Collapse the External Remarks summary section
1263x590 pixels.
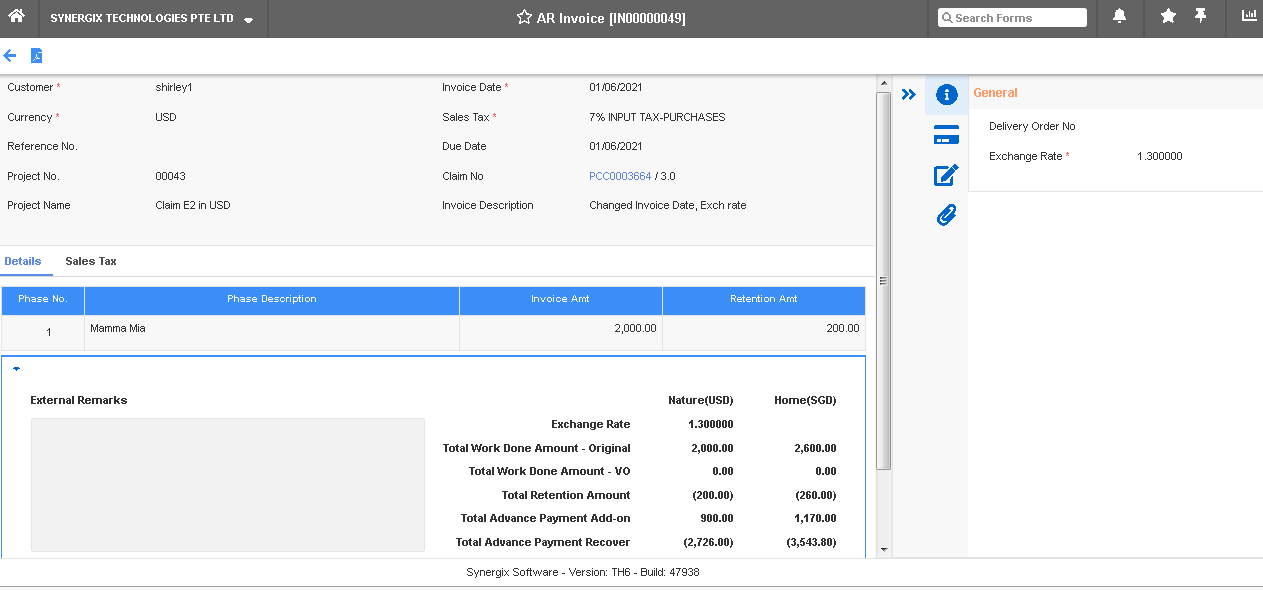(16, 368)
